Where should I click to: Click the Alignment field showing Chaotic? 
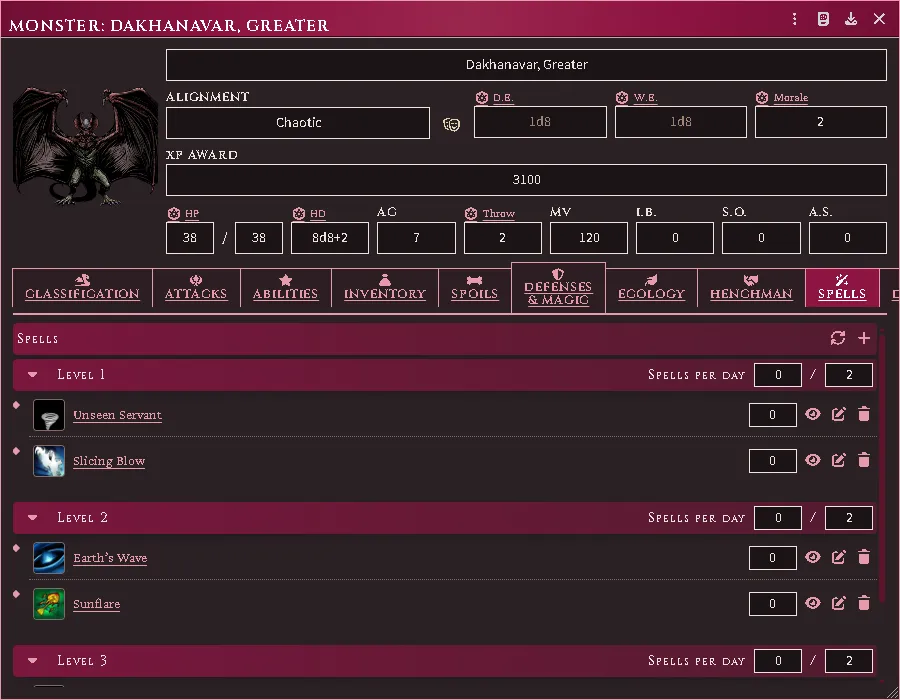coord(298,123)
